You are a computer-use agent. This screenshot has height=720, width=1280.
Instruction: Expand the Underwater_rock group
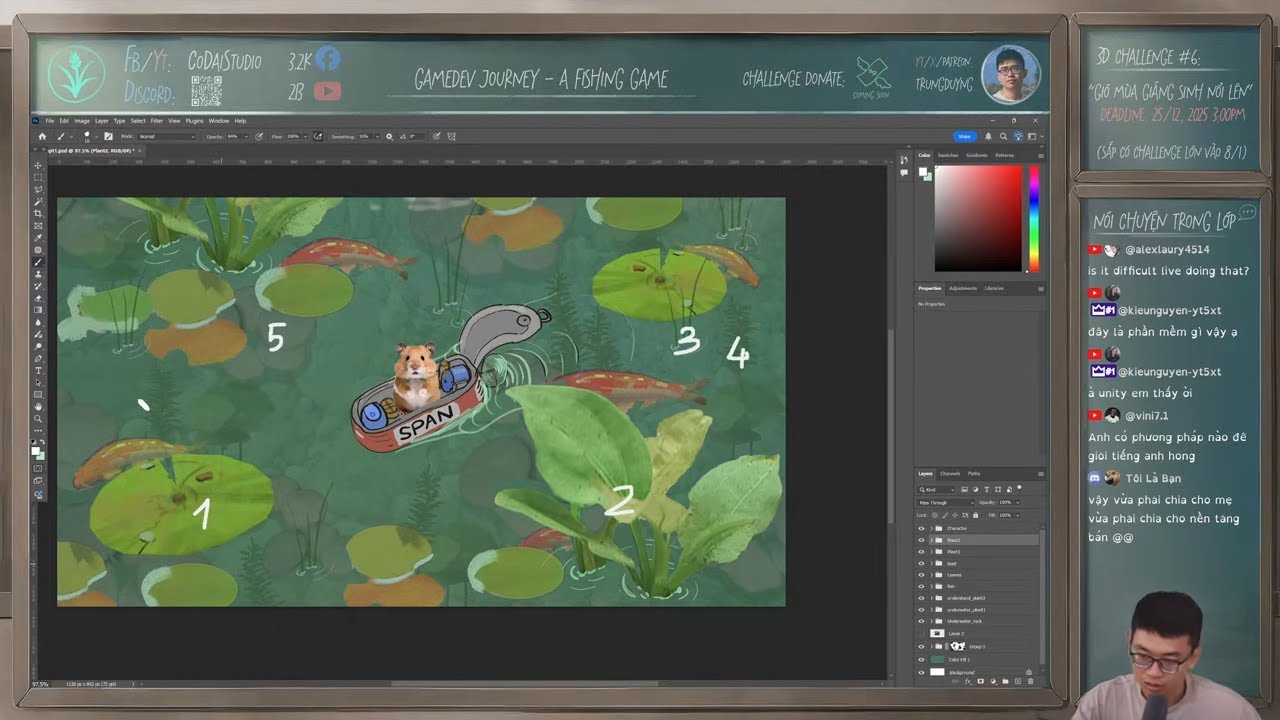click(931, 621)
